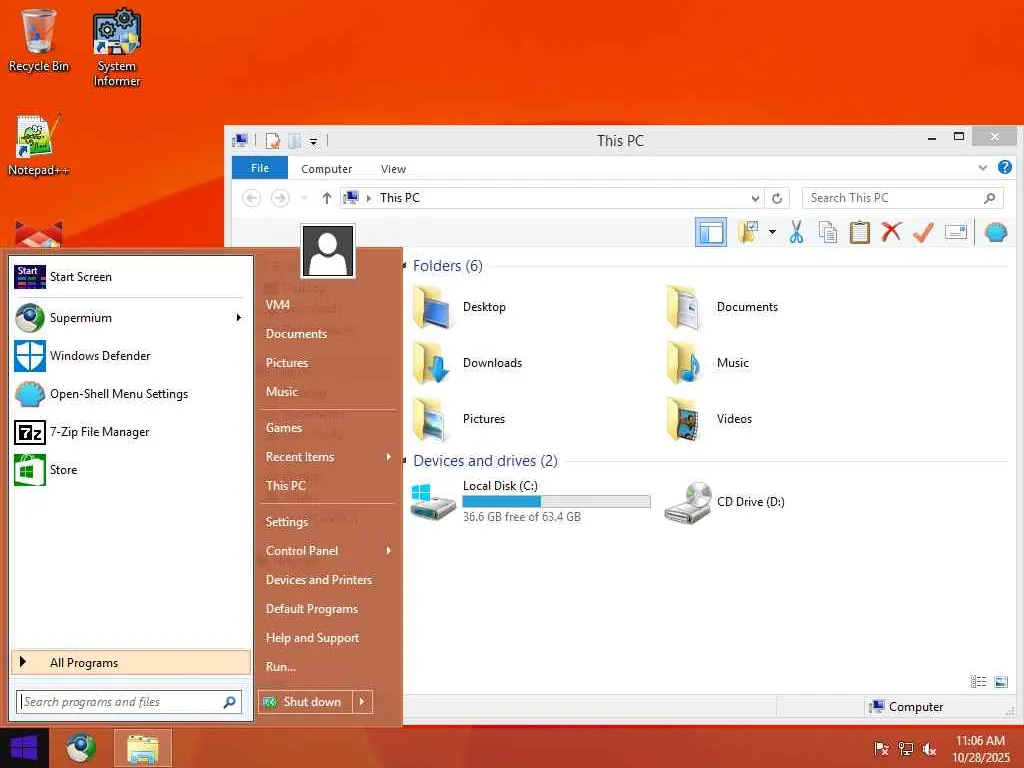Click Shut down button
Screen dimensions: 1024x768
click(x=305, y=702)
